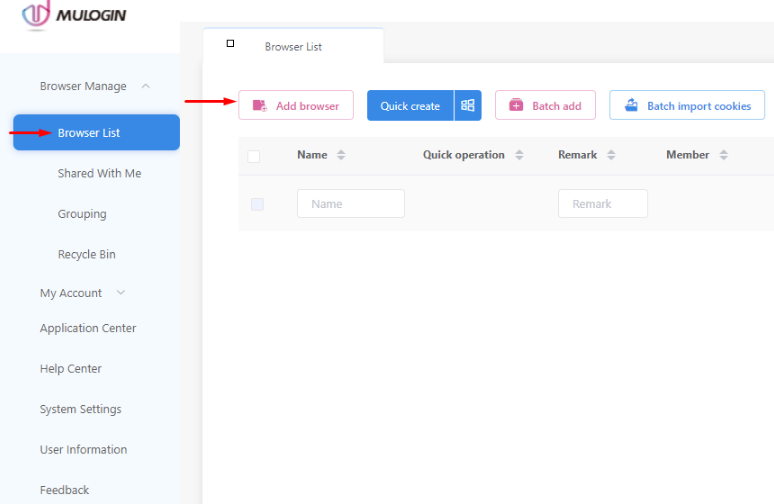Click the Windows icon beside Quick create
Viewport: 774px width, 504px height.
point(468,106)
